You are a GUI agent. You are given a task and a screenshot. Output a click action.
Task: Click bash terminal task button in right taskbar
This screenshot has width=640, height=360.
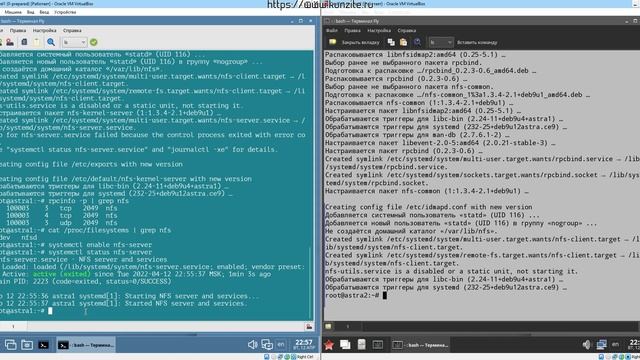pyautogui.click(x=420, y=345)
